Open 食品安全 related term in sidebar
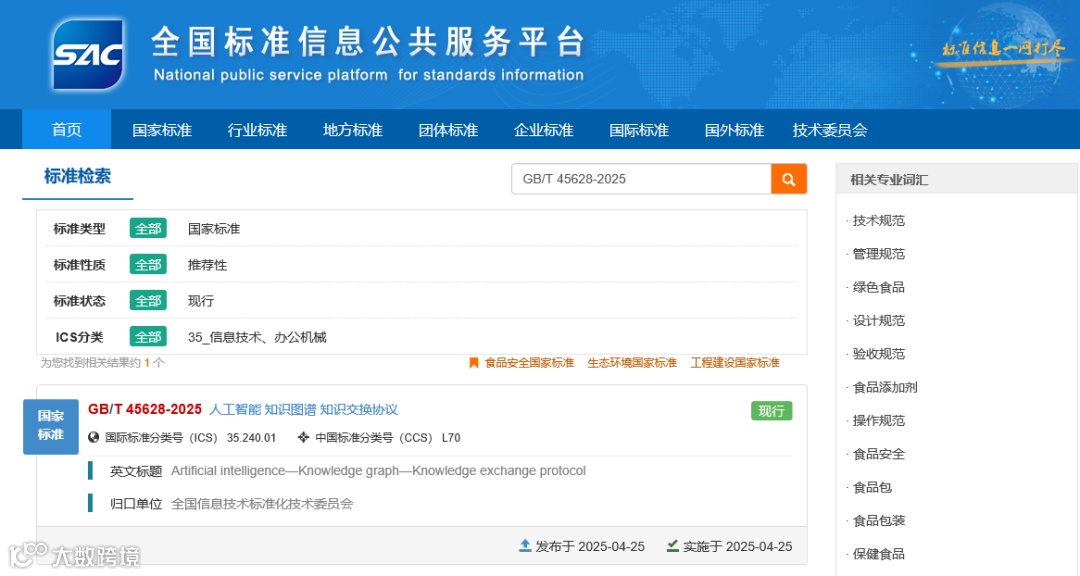 click(878, 454)
